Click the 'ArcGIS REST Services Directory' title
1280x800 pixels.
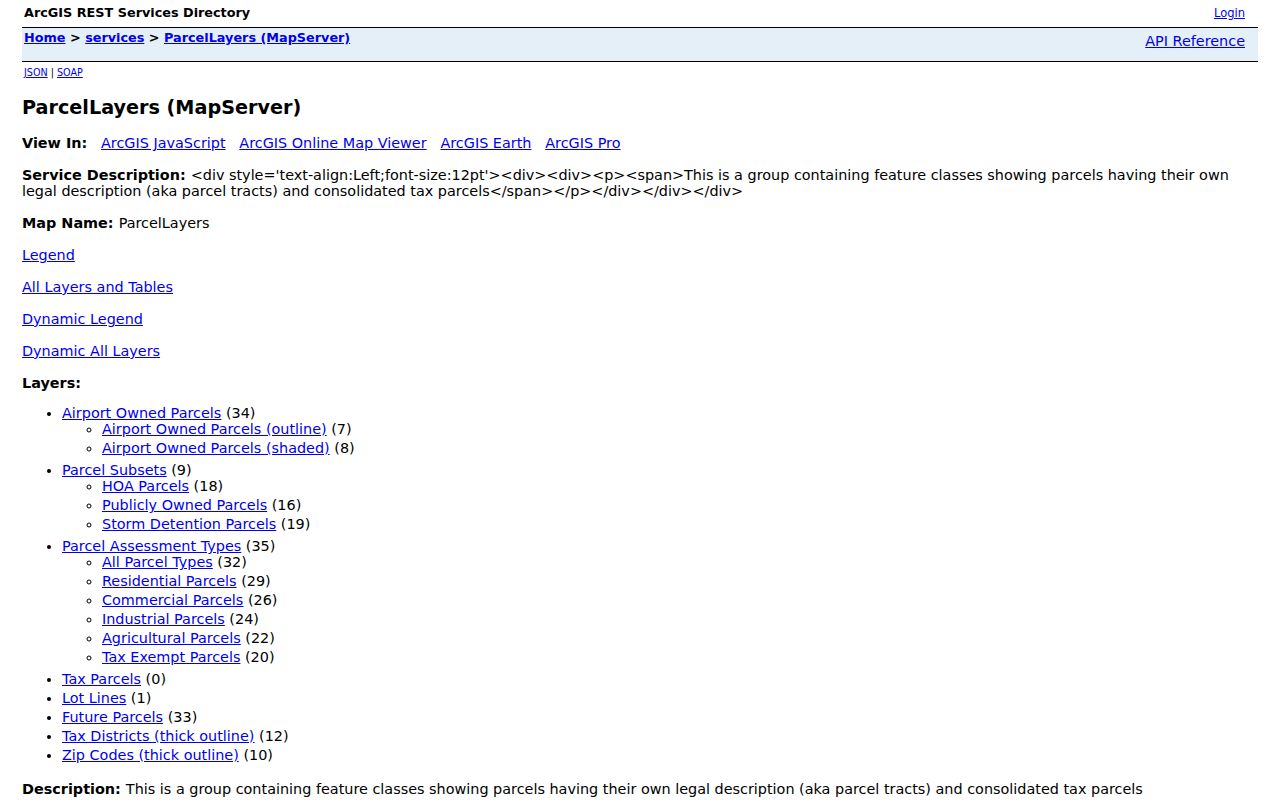click(x=137, y=13)
